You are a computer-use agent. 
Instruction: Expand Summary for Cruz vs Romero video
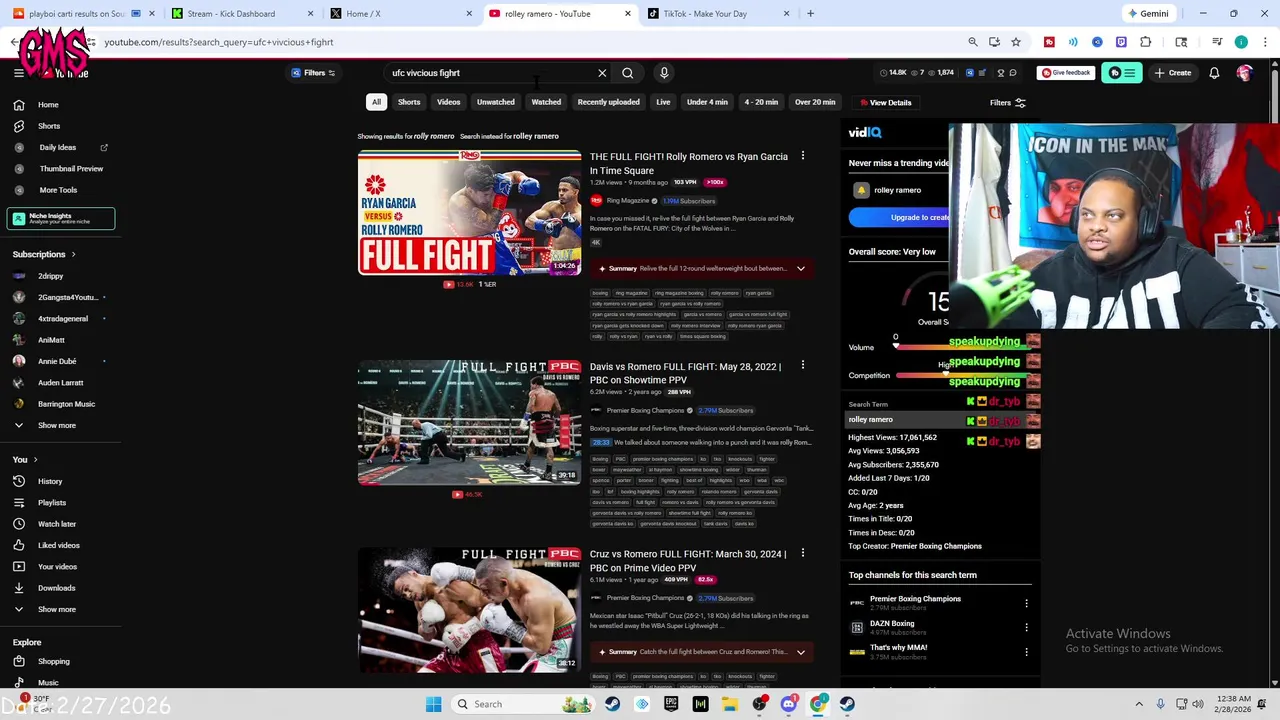[800, 652]
